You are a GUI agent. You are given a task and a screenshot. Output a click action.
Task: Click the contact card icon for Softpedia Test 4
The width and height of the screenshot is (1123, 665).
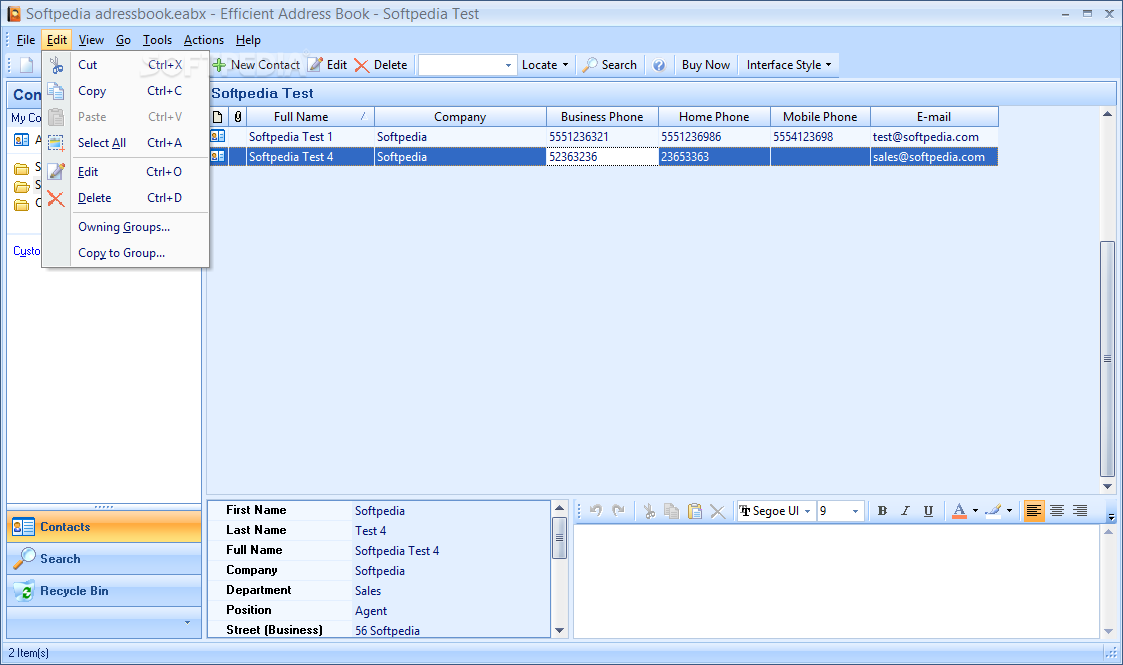point(218,157)
